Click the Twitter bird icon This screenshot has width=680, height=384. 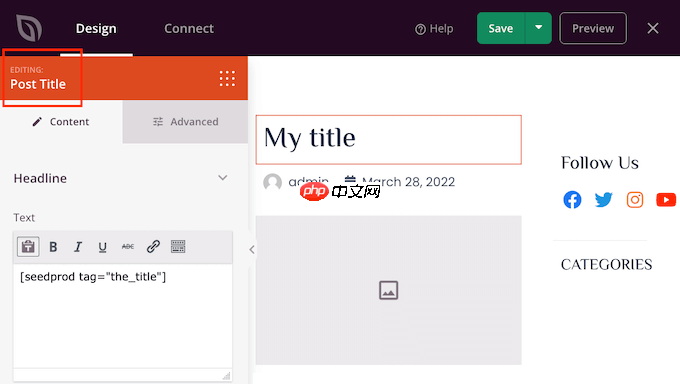(x=603, y=200)
